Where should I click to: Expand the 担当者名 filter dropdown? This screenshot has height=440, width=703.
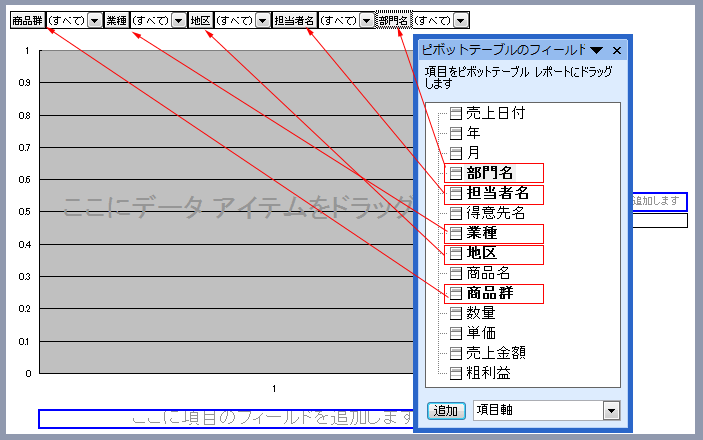coord(367,20)
